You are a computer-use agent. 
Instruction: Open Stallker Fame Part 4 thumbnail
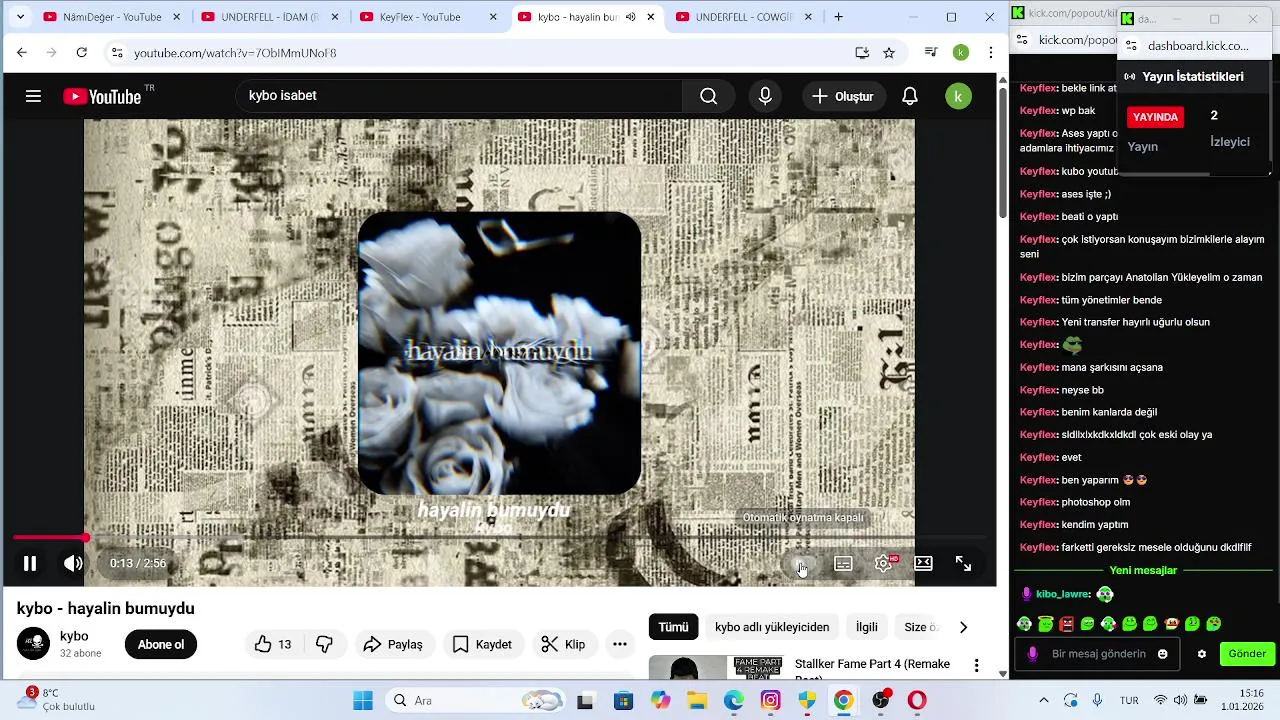tap(716, 667)
